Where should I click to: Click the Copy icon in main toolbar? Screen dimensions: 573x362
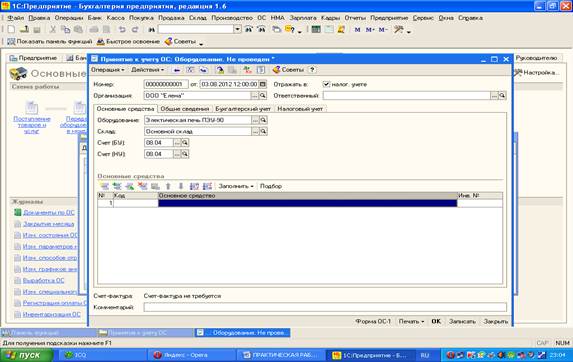[65, 30]
